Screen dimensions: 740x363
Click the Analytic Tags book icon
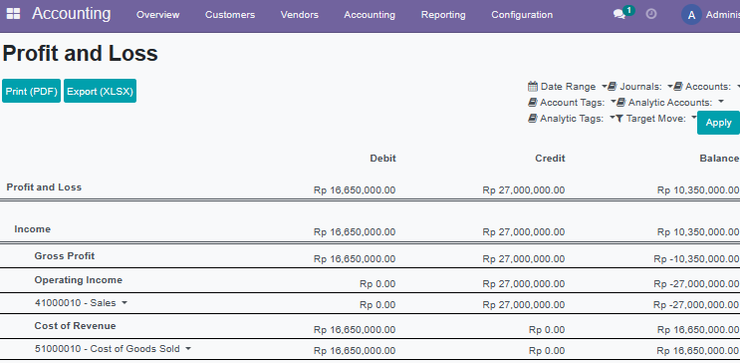pyautogui.click(x=533, y=118)
